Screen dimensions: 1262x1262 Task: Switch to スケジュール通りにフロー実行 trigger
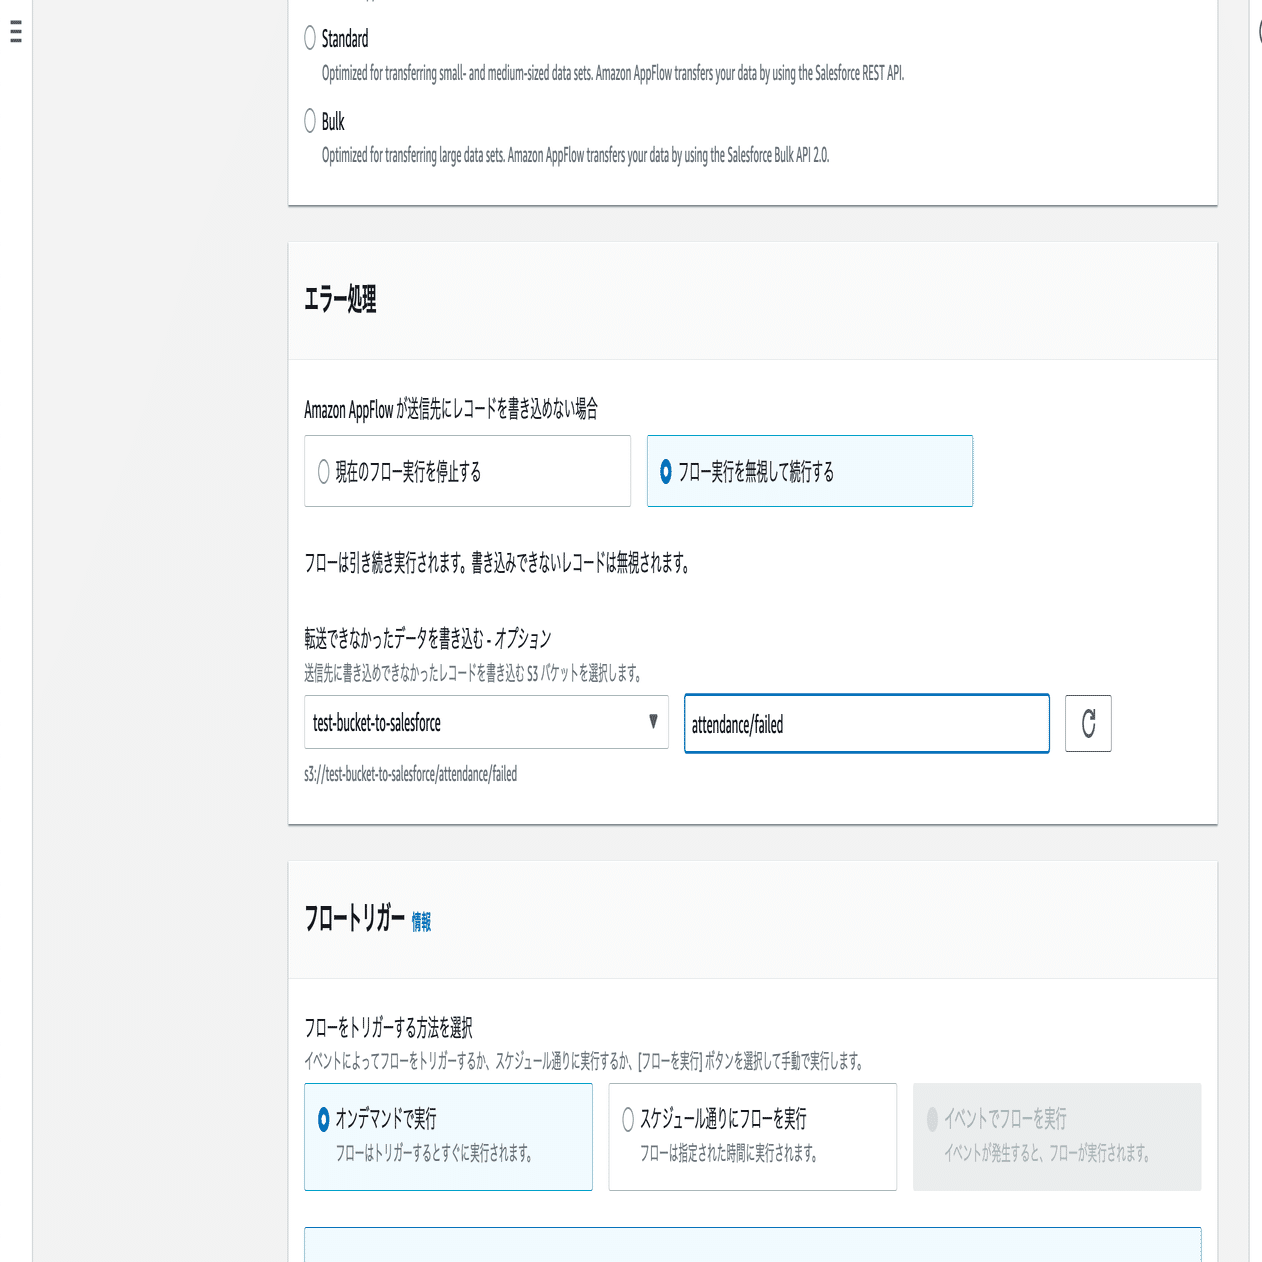[x=629, y=1120]
